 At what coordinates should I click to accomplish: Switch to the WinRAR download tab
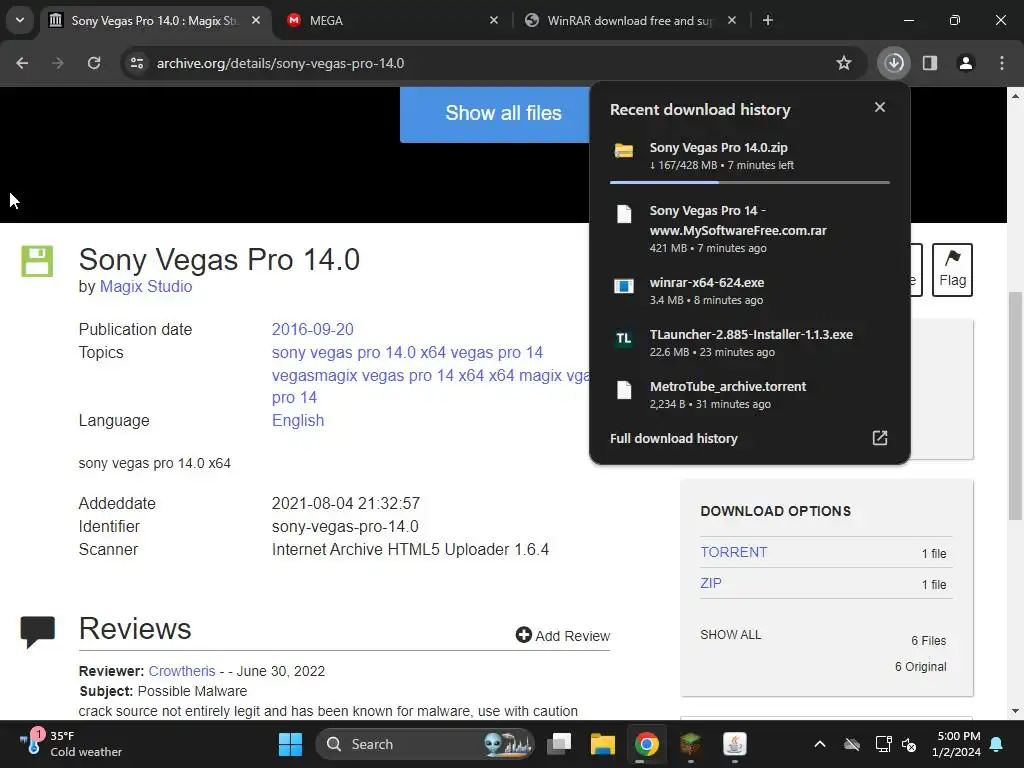[630, 20]
